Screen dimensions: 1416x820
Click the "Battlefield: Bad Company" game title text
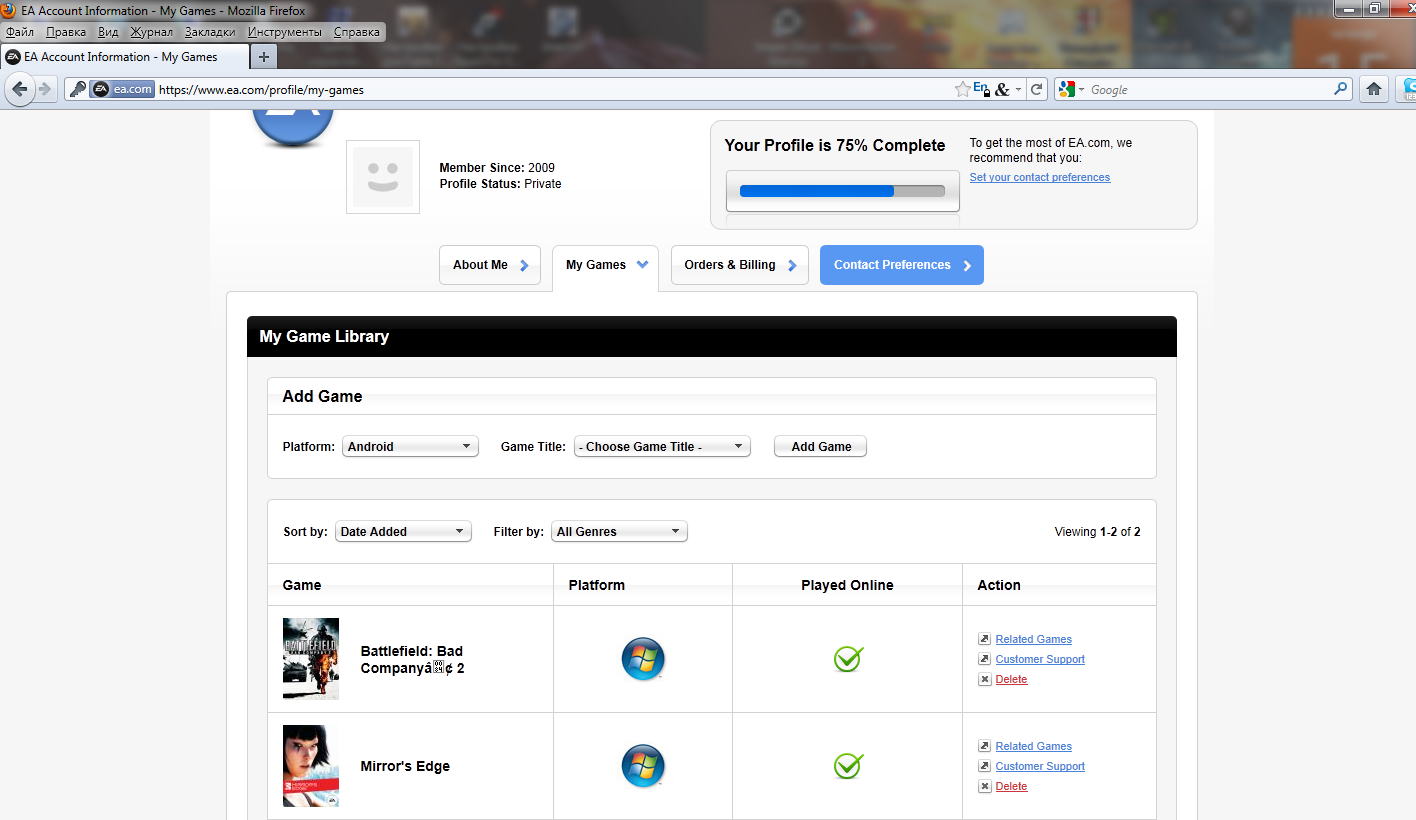coord(412,660)
